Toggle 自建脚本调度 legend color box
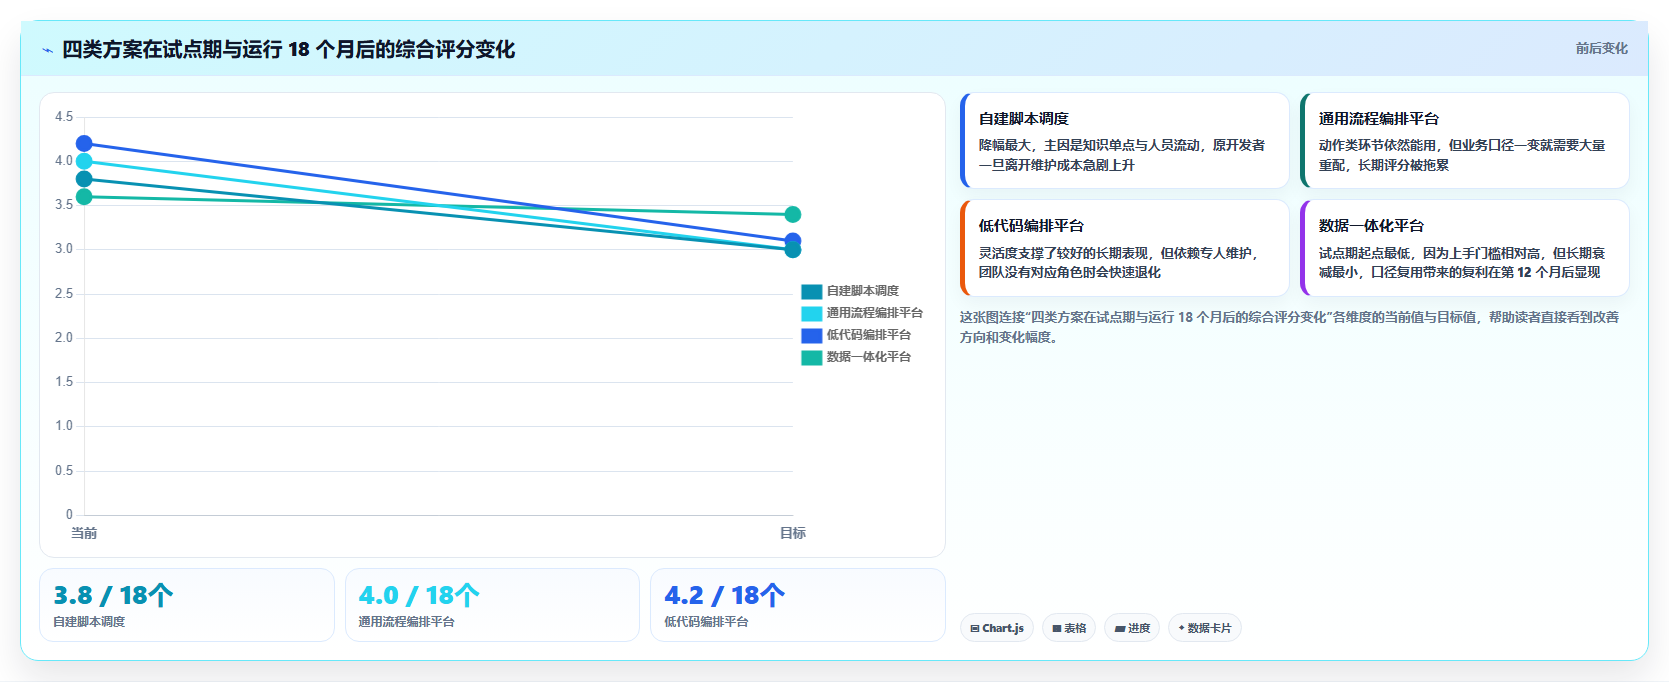 811,291
